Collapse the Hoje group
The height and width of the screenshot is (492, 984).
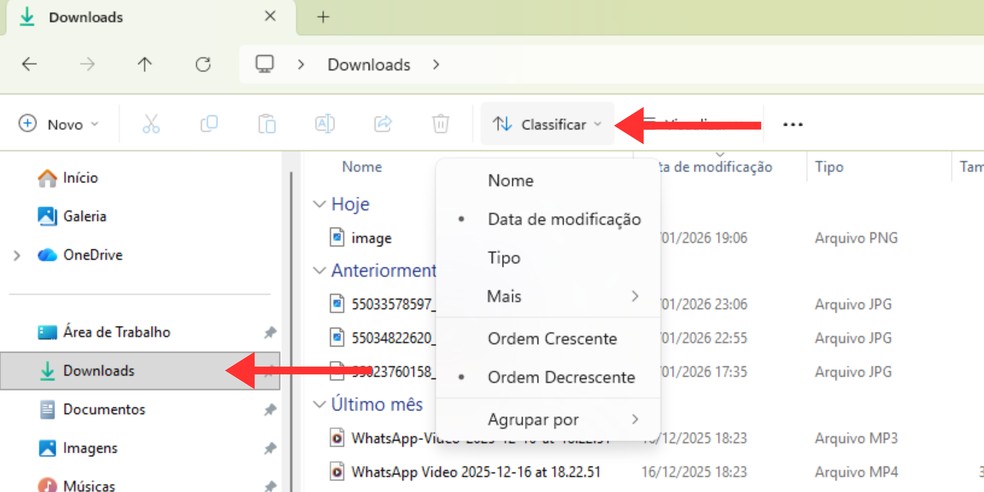319,205
